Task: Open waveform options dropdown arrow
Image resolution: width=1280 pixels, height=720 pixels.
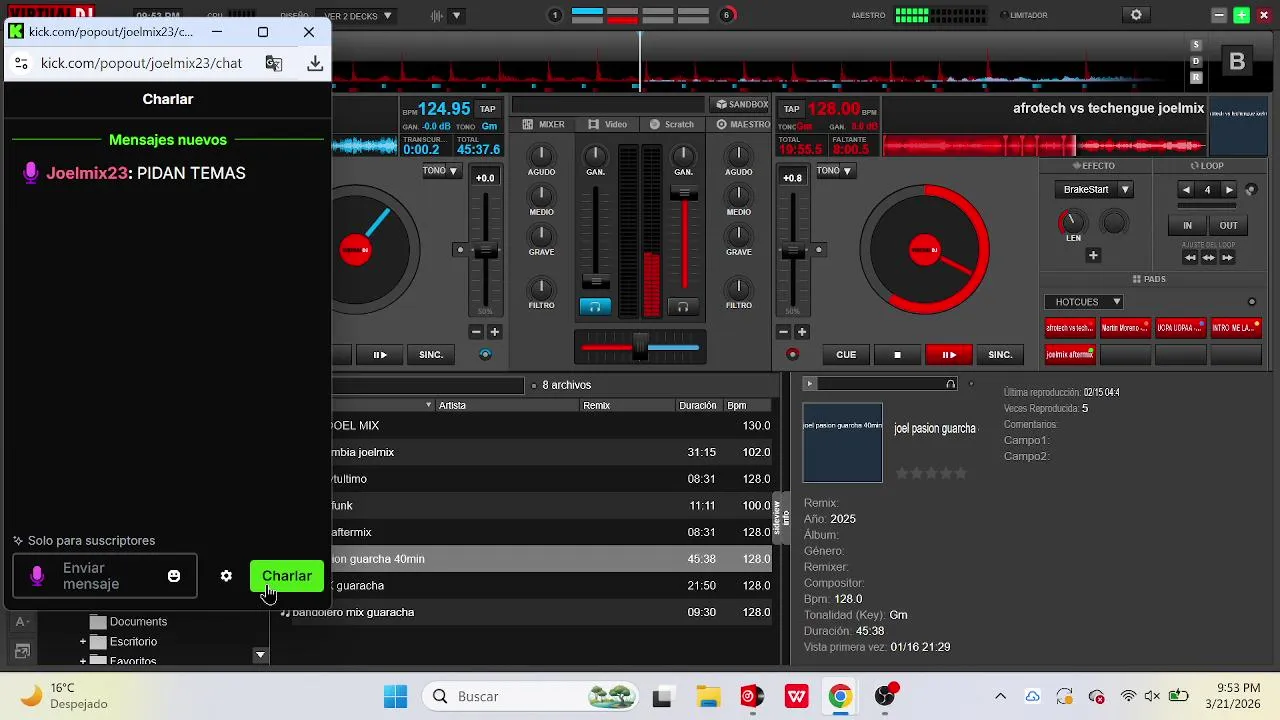Action: click(x=456, y=16)
